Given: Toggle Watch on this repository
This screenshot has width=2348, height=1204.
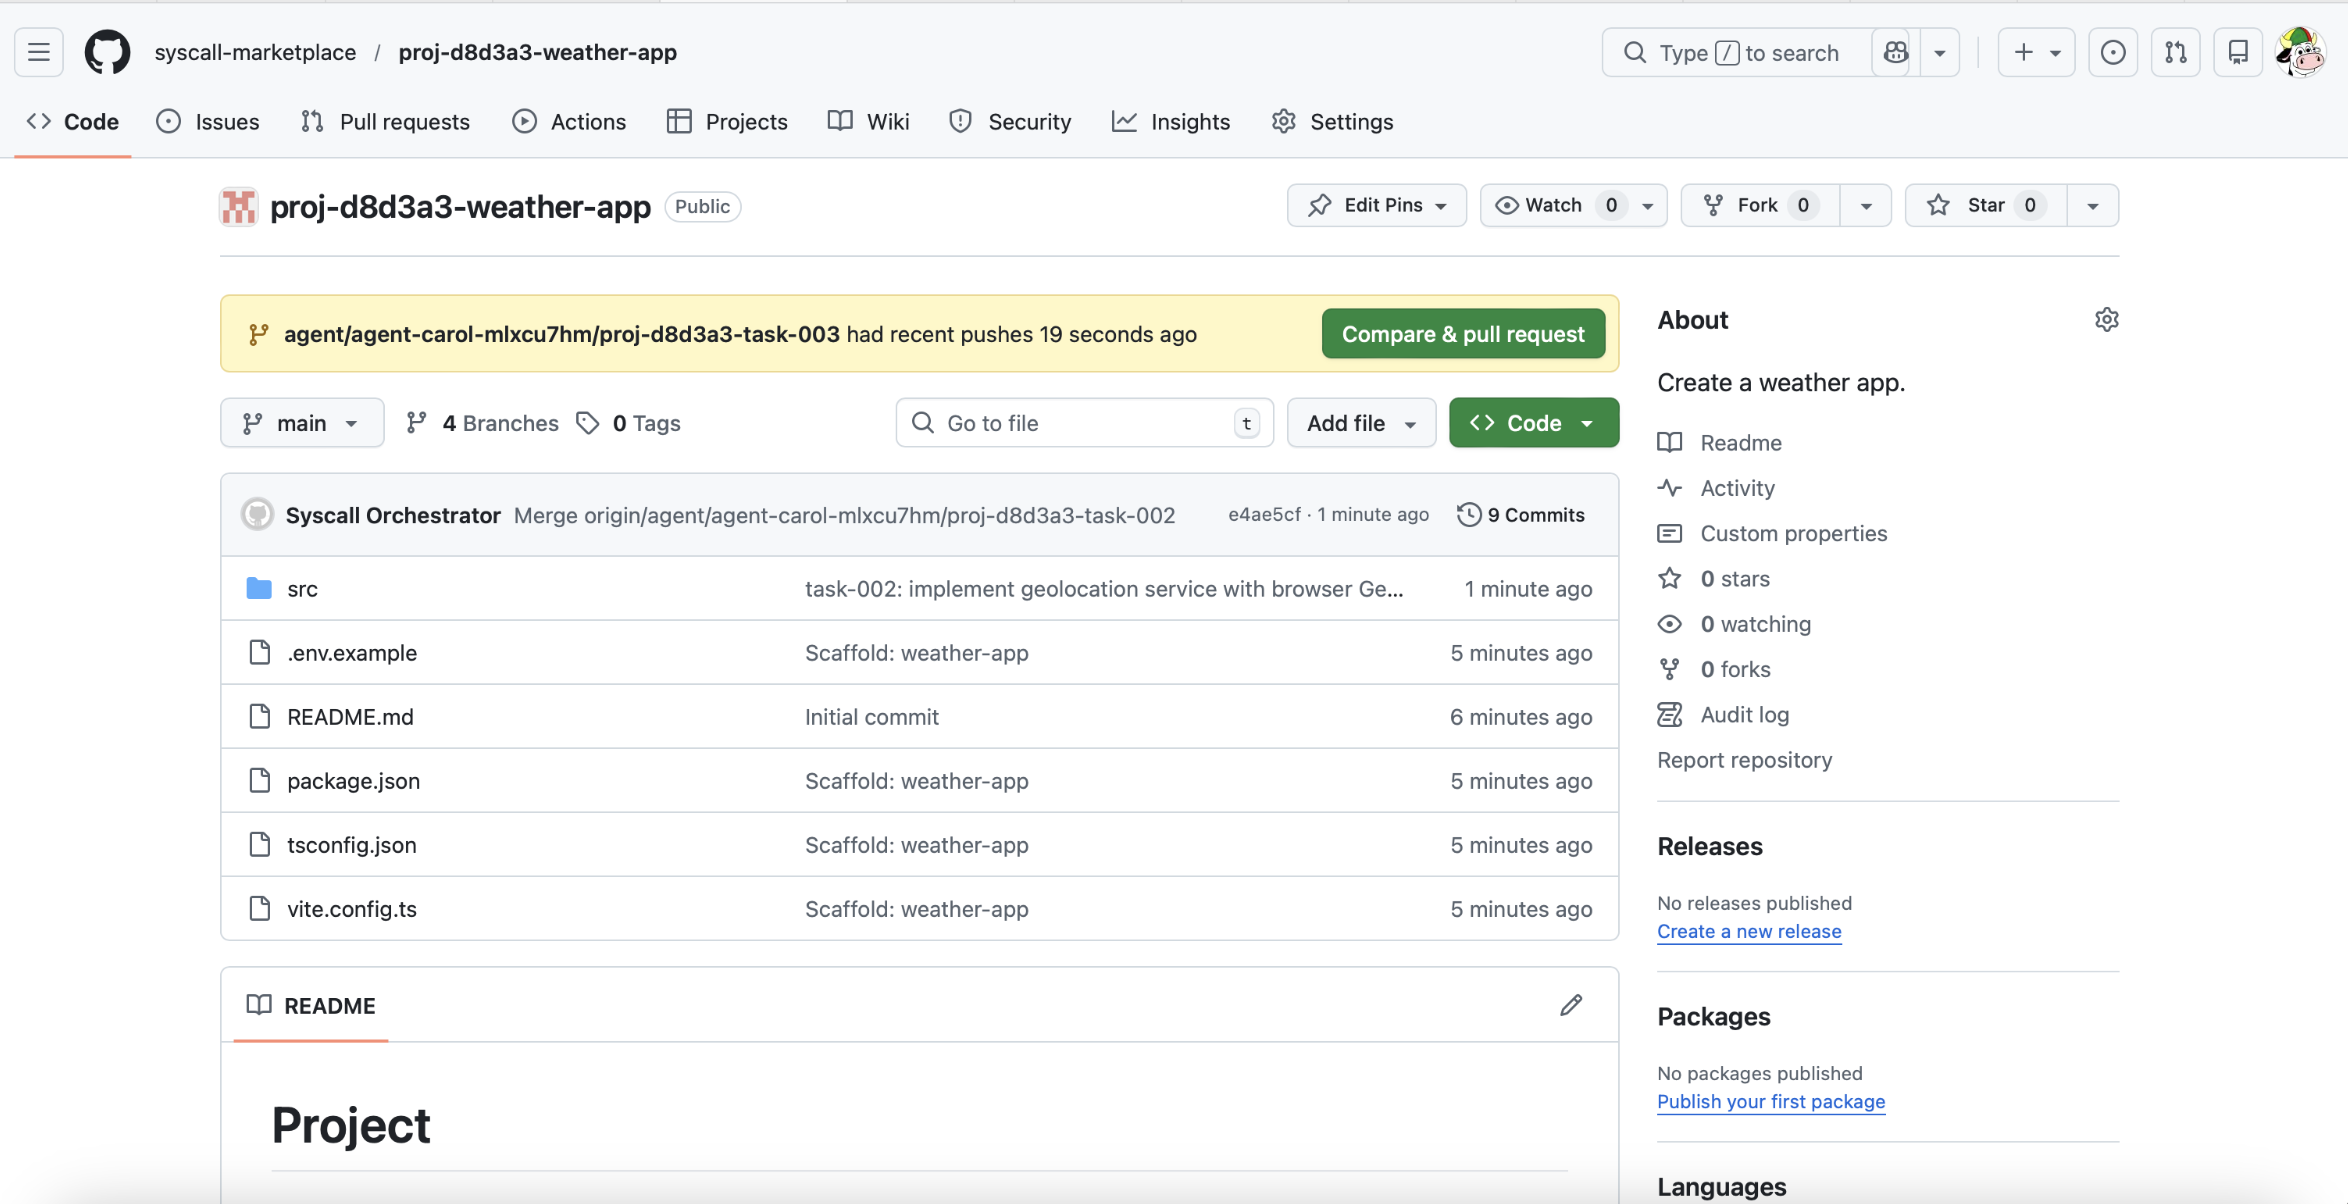Looking at the screenshot, I should (x=1553, y=205).
